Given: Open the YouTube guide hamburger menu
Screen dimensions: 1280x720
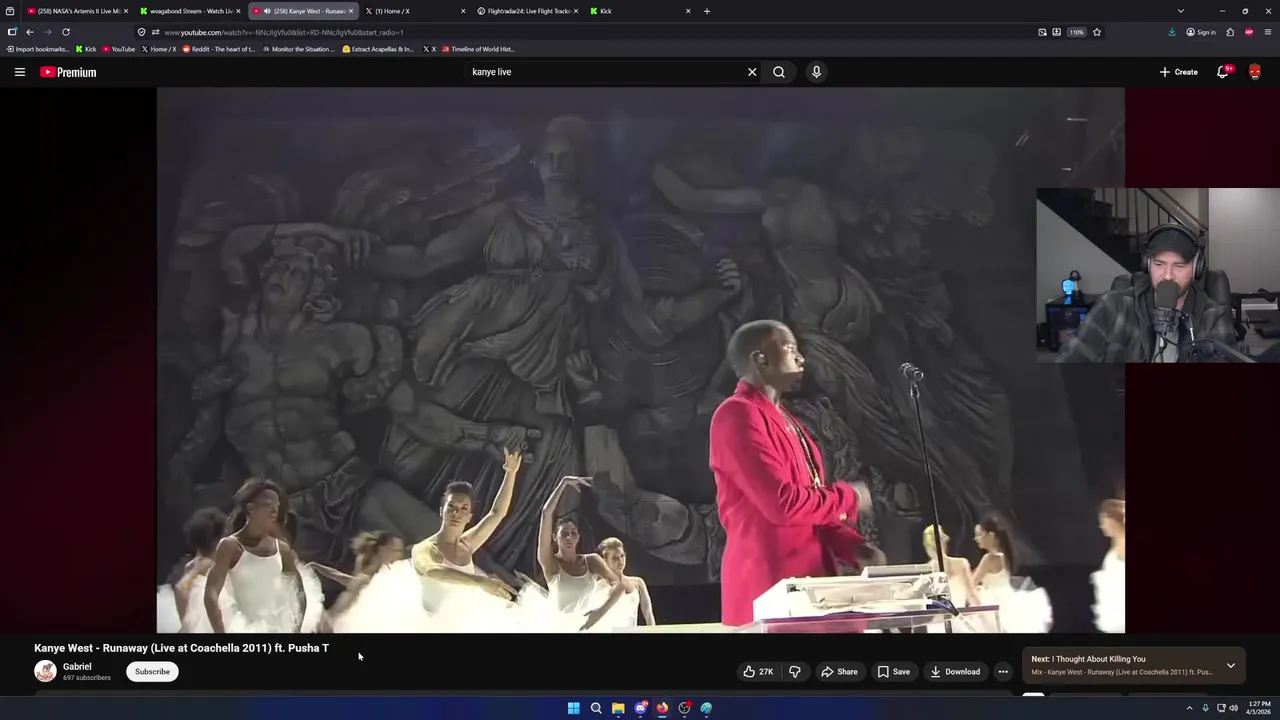Looking at the screenshot, I should coord(19,72).
